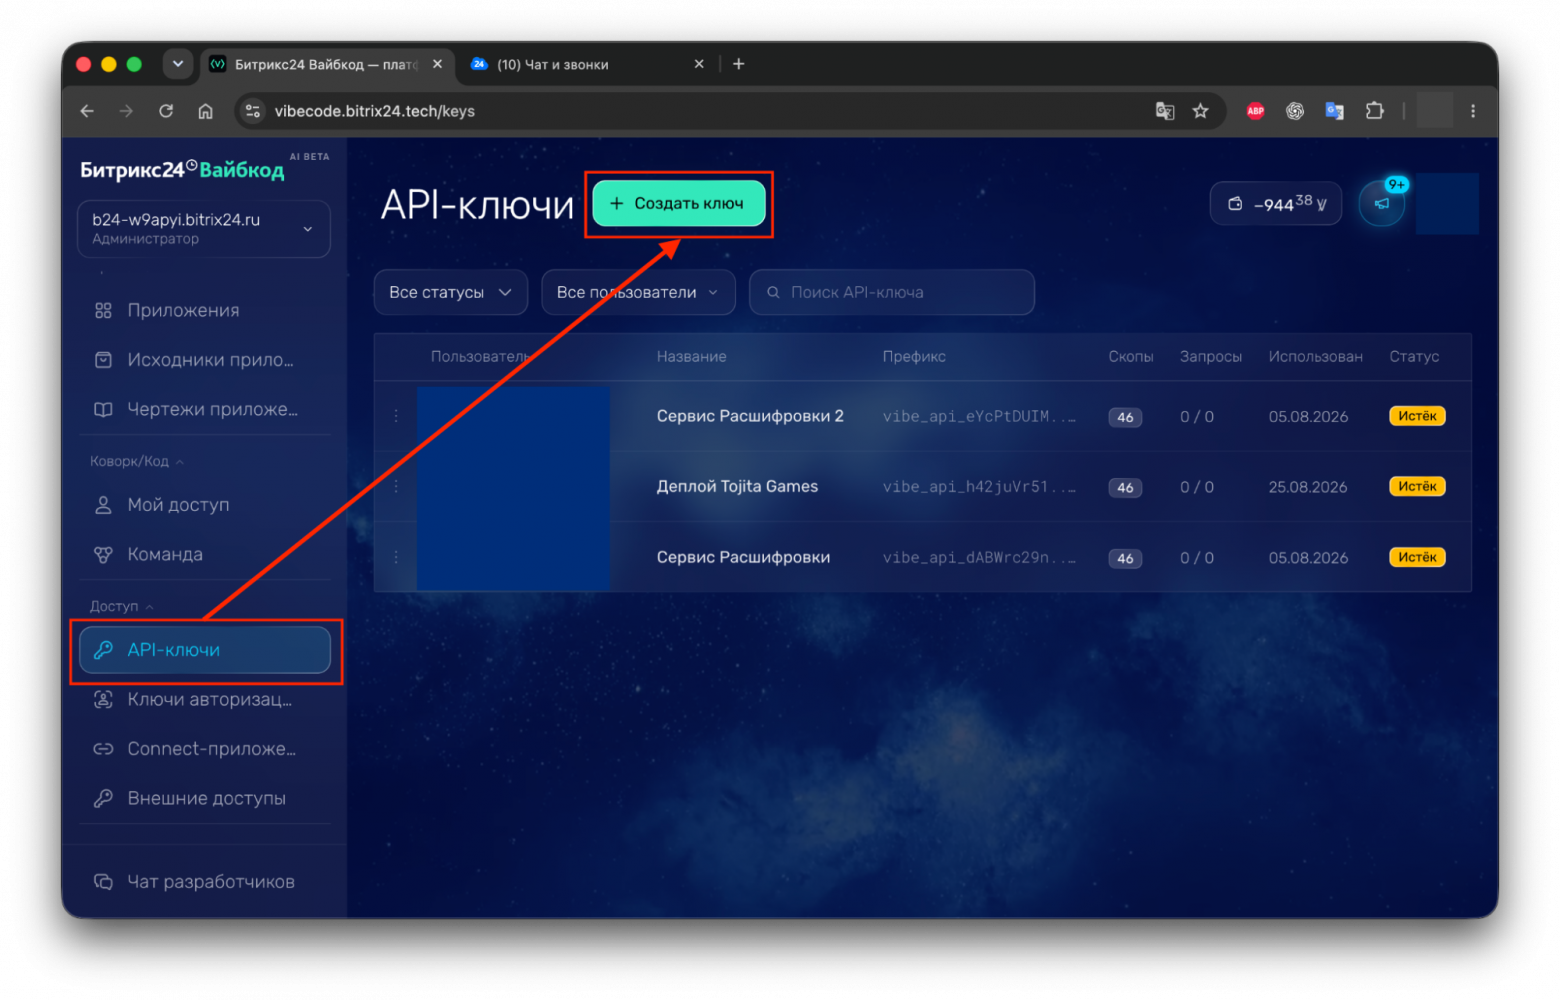
Task: Click the Создать ключ button
Action: click(679, 203)
